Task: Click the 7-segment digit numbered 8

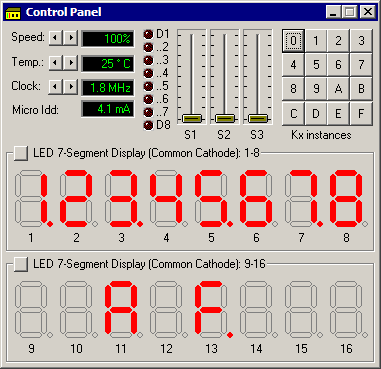Action: click(349, 198)
